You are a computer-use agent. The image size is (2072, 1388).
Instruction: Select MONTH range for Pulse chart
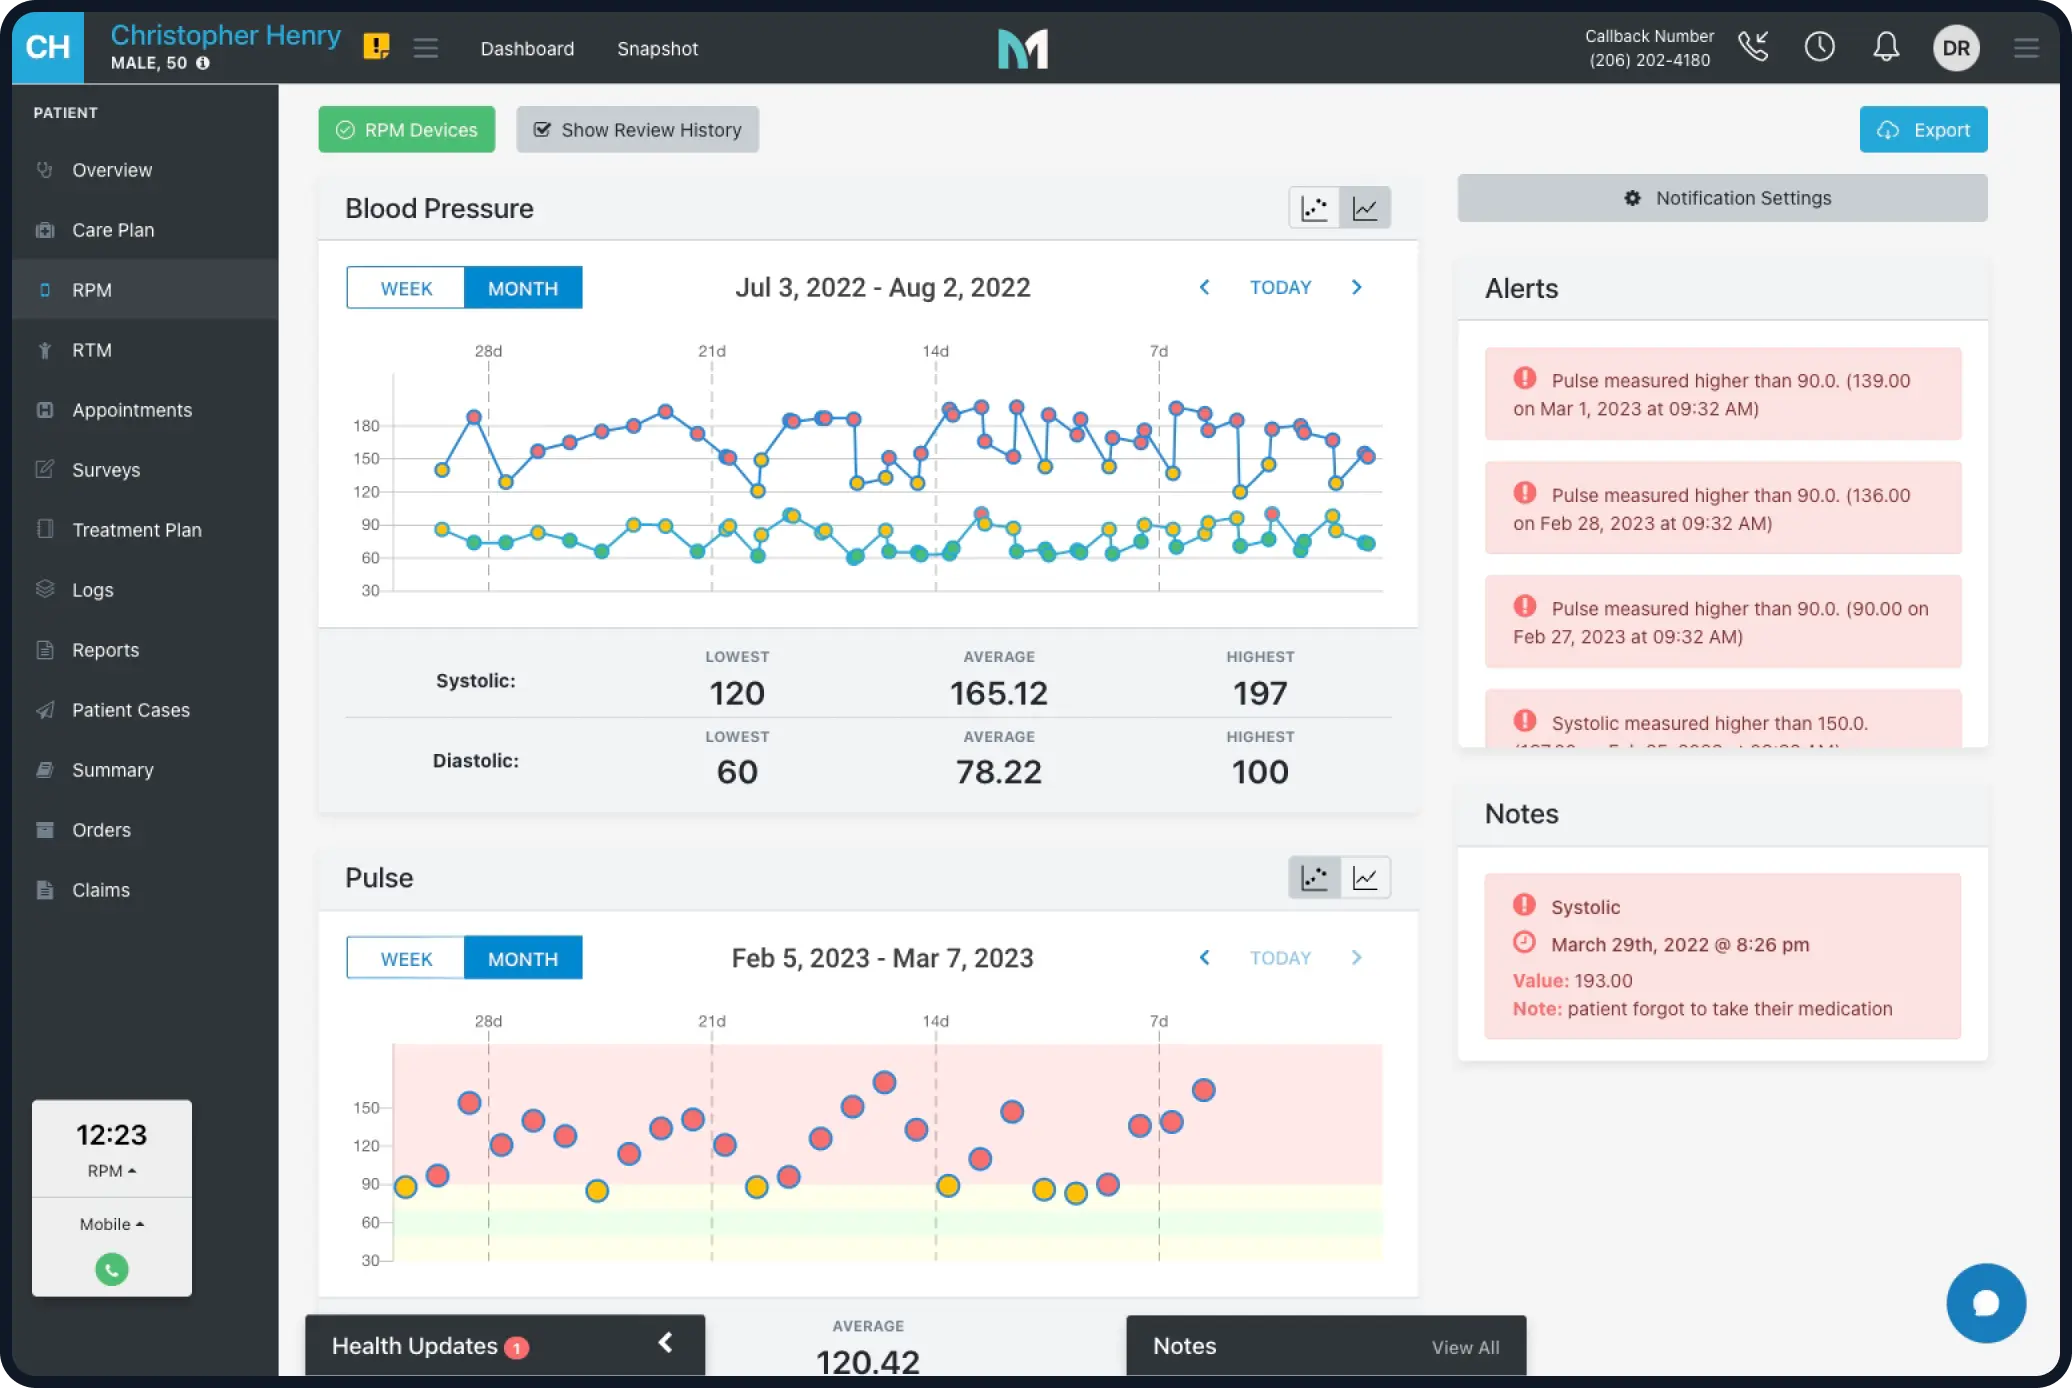point(523,958)
